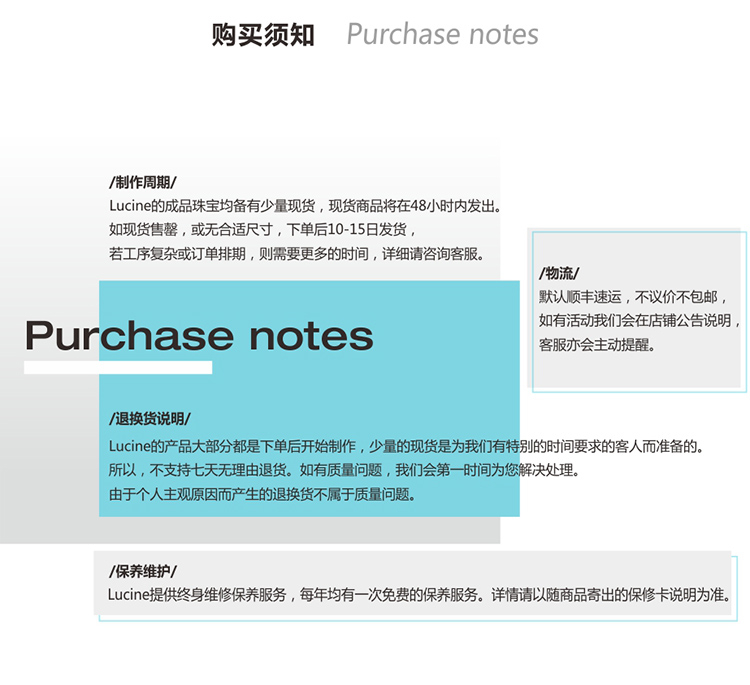Click the 默认顺丰速运 shipping line

click(x=628, y=297)
